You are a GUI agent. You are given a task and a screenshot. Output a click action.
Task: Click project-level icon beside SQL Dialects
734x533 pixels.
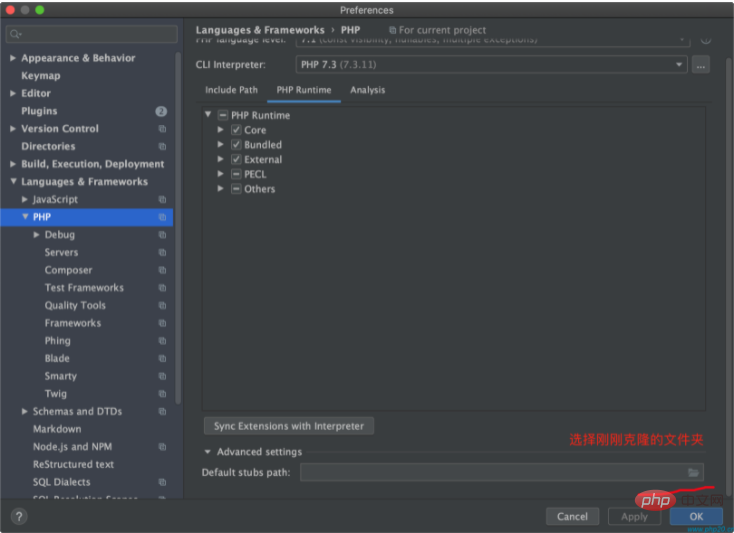coord(162,482)
